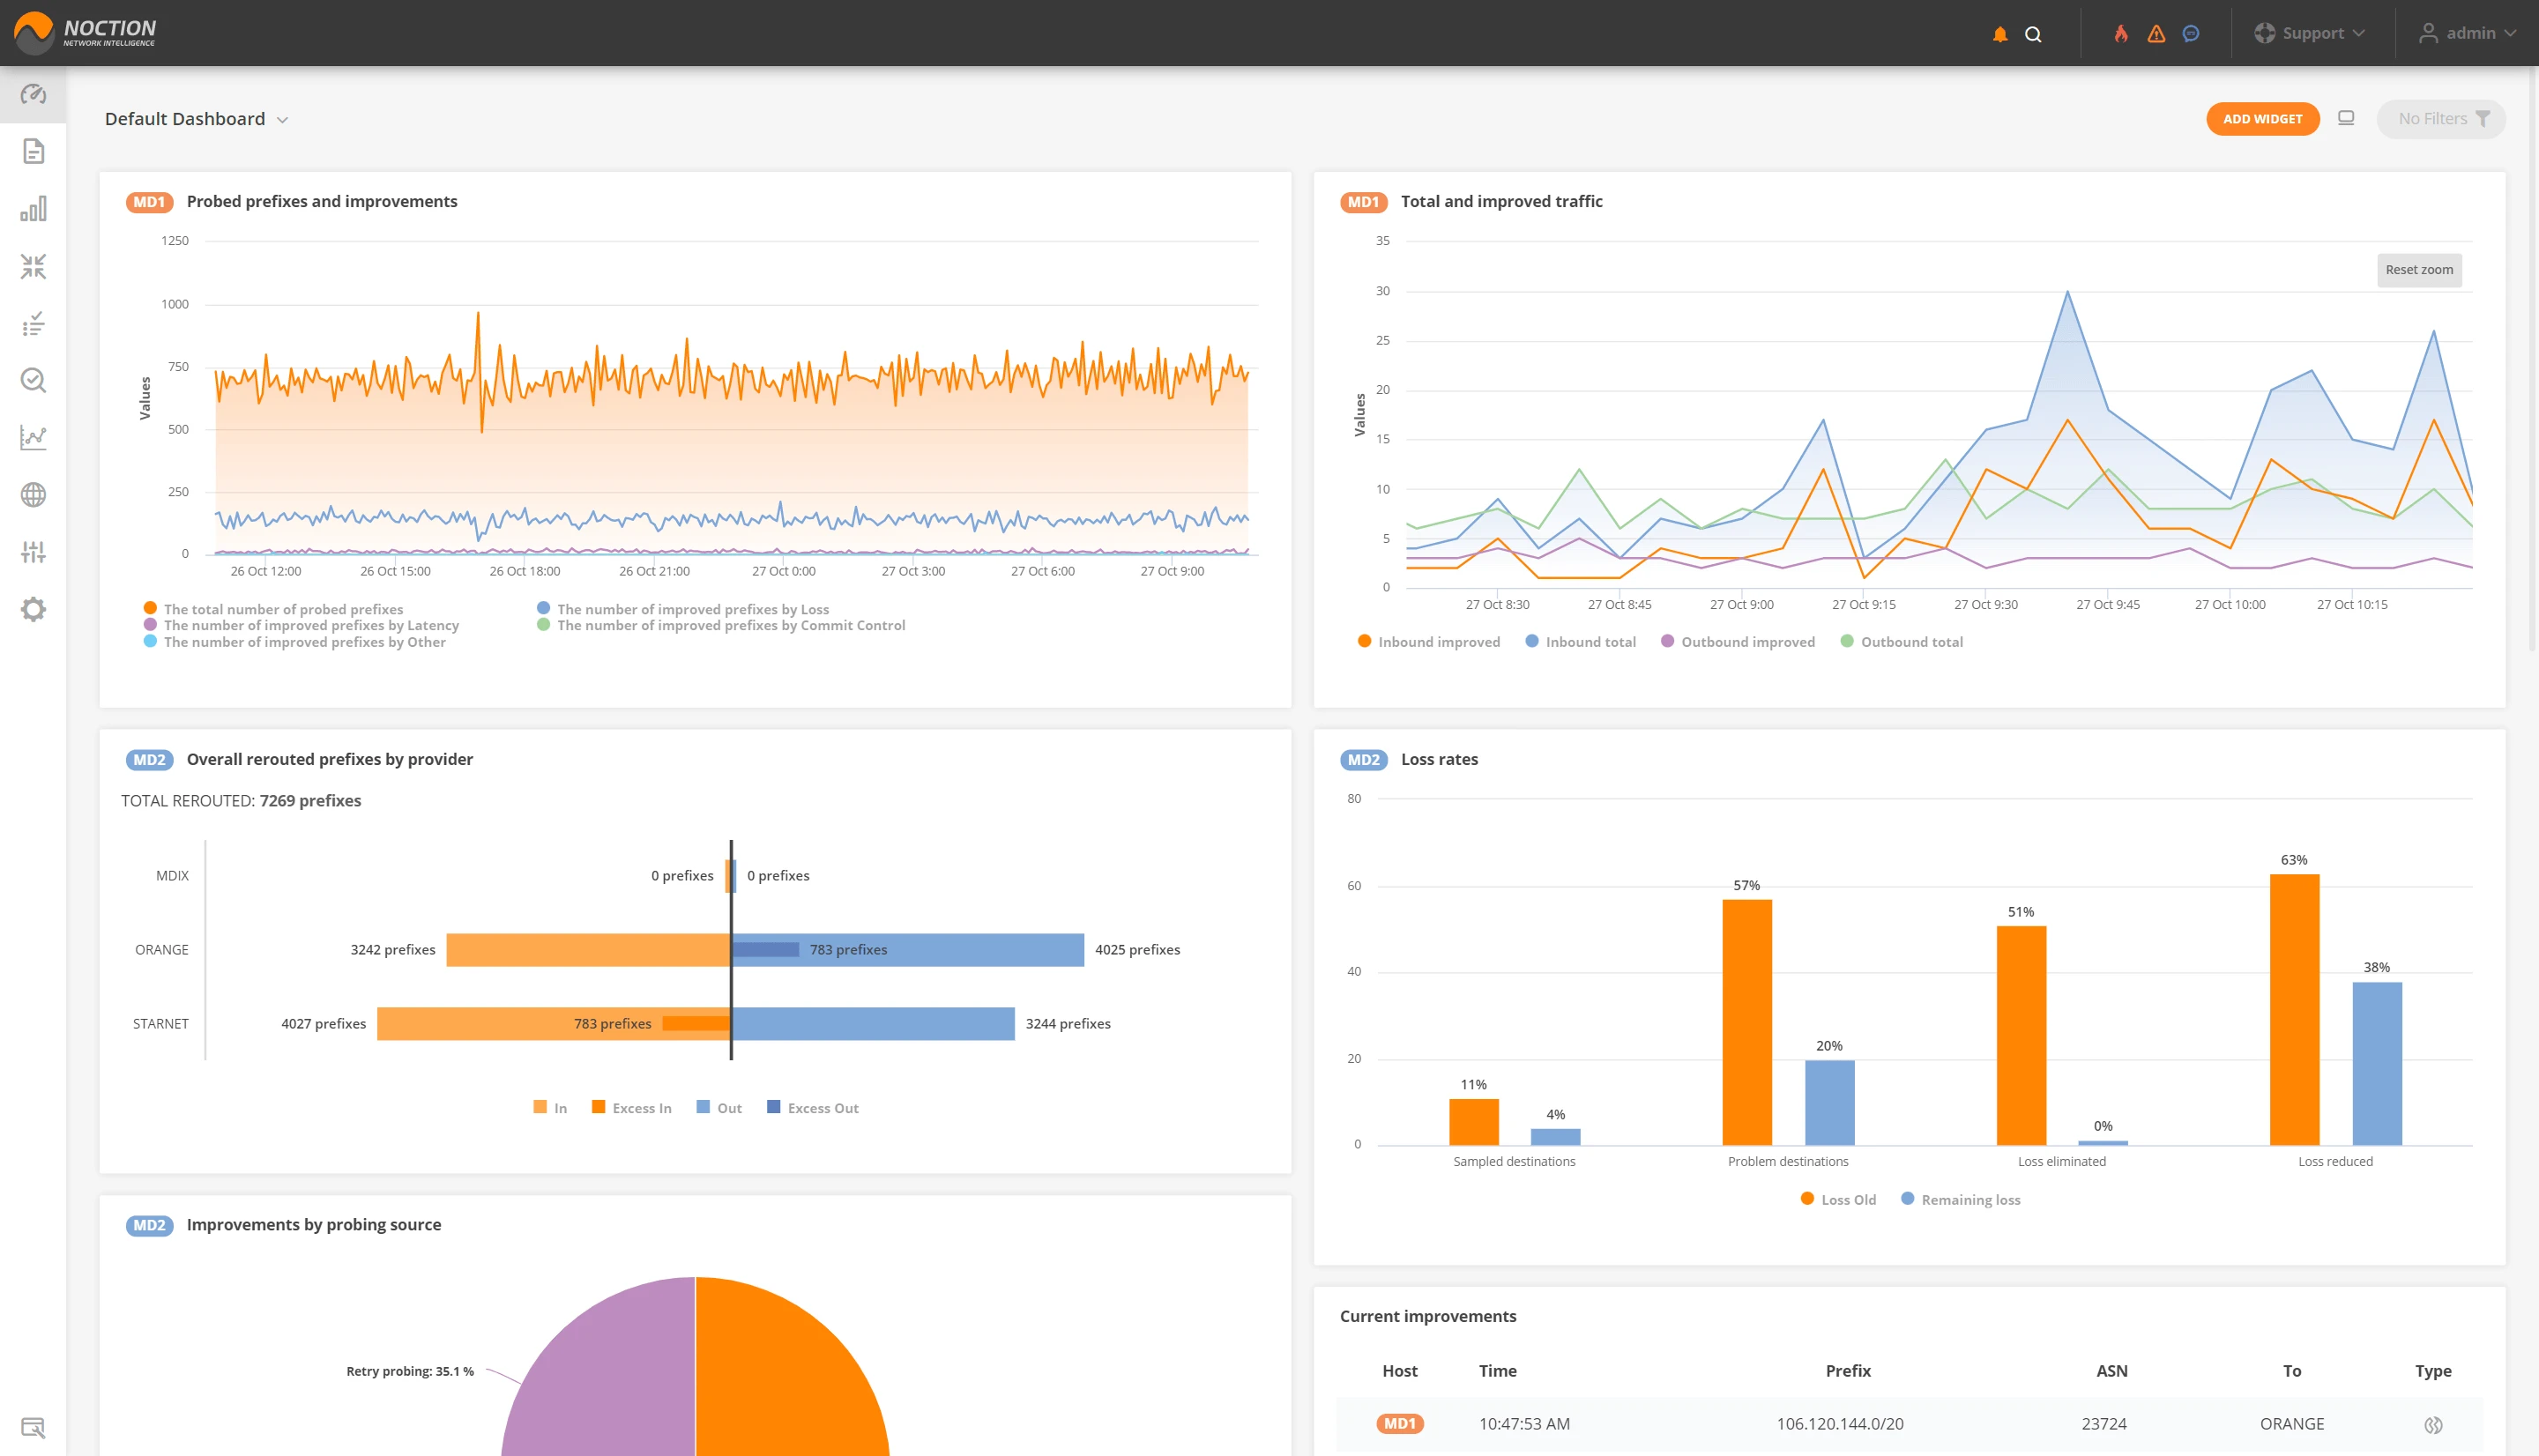2539x1456 pixels.
Task: Click the red flame alert icon in header
Action: (x=2122, y=33)
